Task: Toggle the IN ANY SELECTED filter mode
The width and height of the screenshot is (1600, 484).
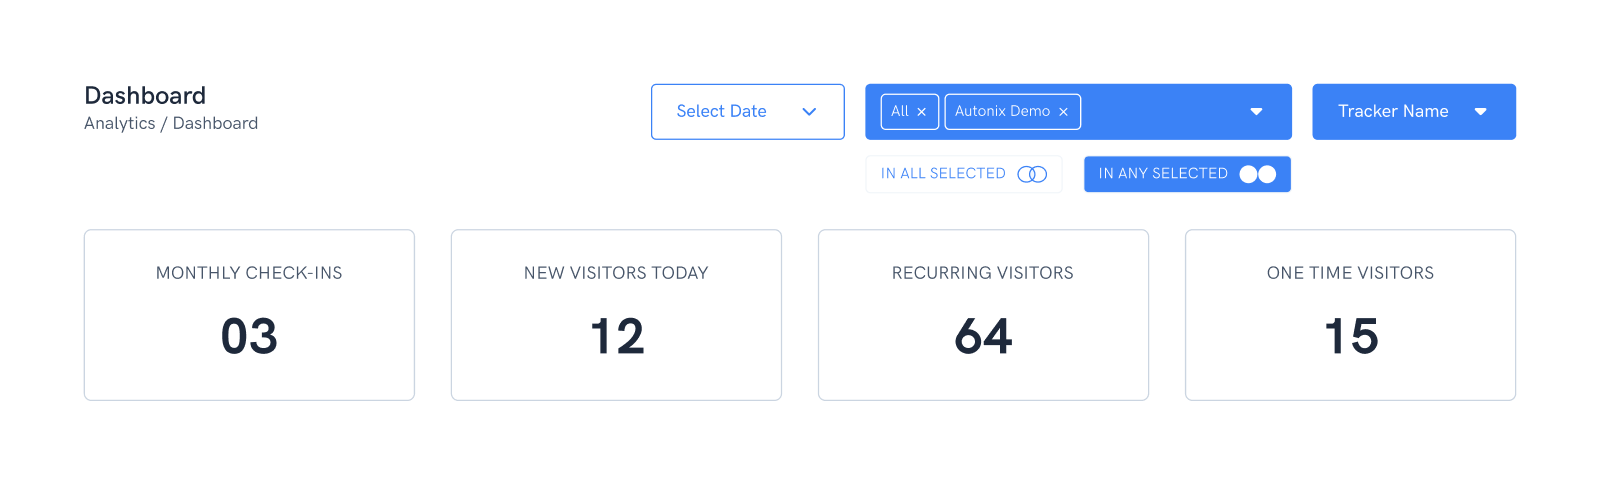Action: (x=1162, y=174)
